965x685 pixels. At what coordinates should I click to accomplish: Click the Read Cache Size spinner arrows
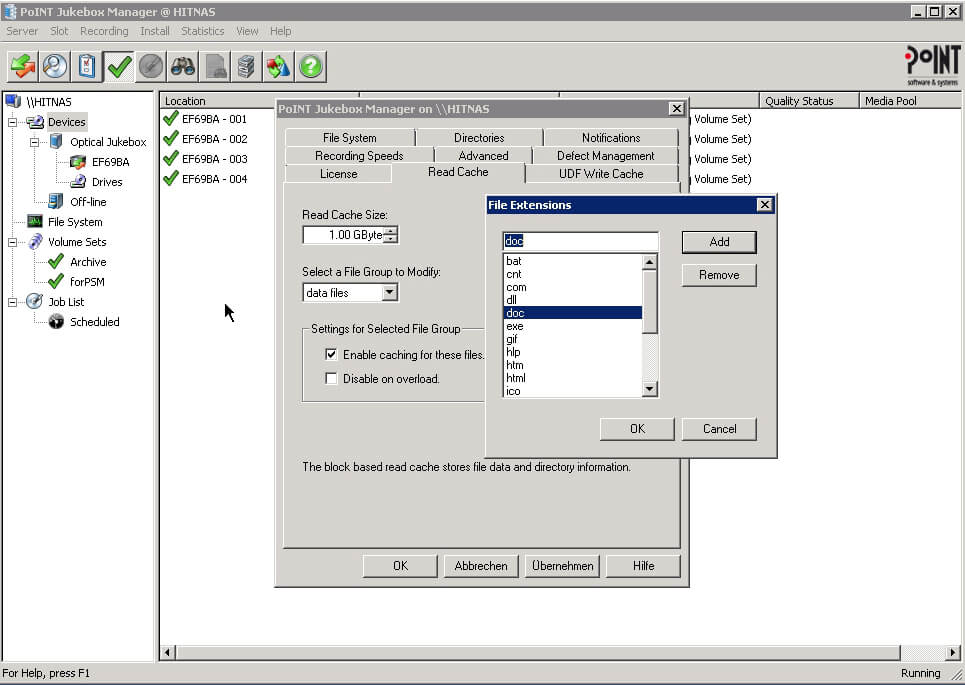pos(391,234)
